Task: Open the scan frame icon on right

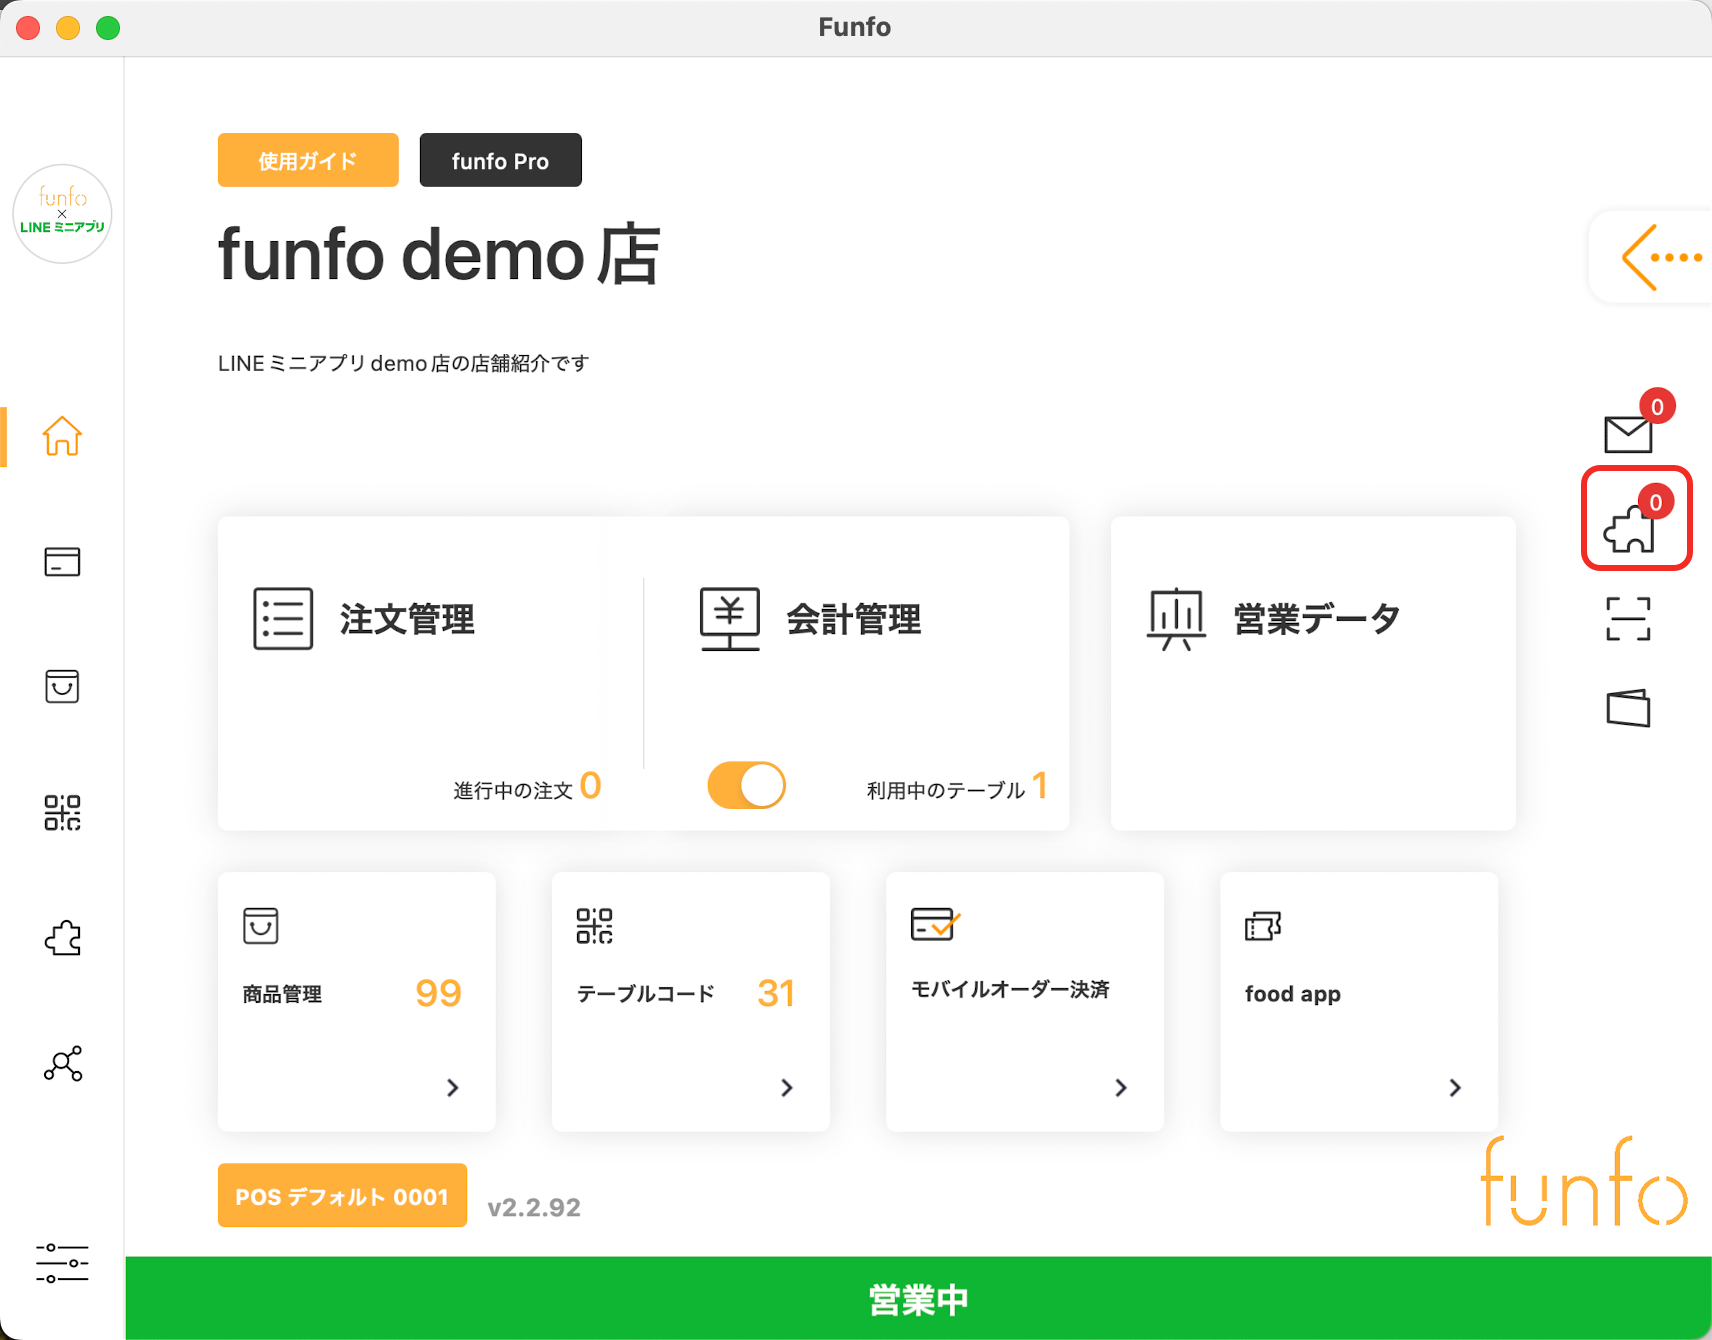Action: click(x=1628, y=619)
